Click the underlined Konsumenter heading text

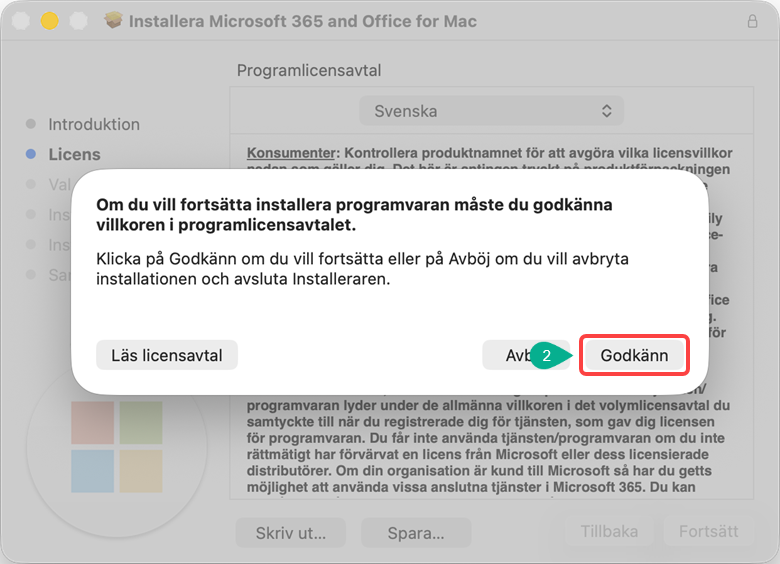click(290, 153)
